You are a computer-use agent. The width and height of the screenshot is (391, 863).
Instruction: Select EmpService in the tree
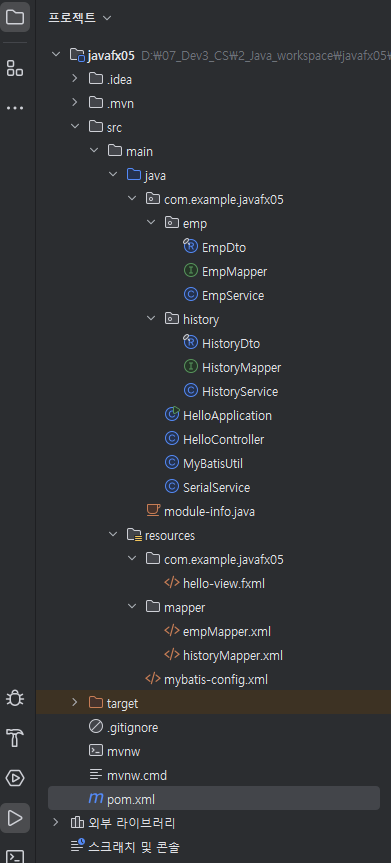233,296
